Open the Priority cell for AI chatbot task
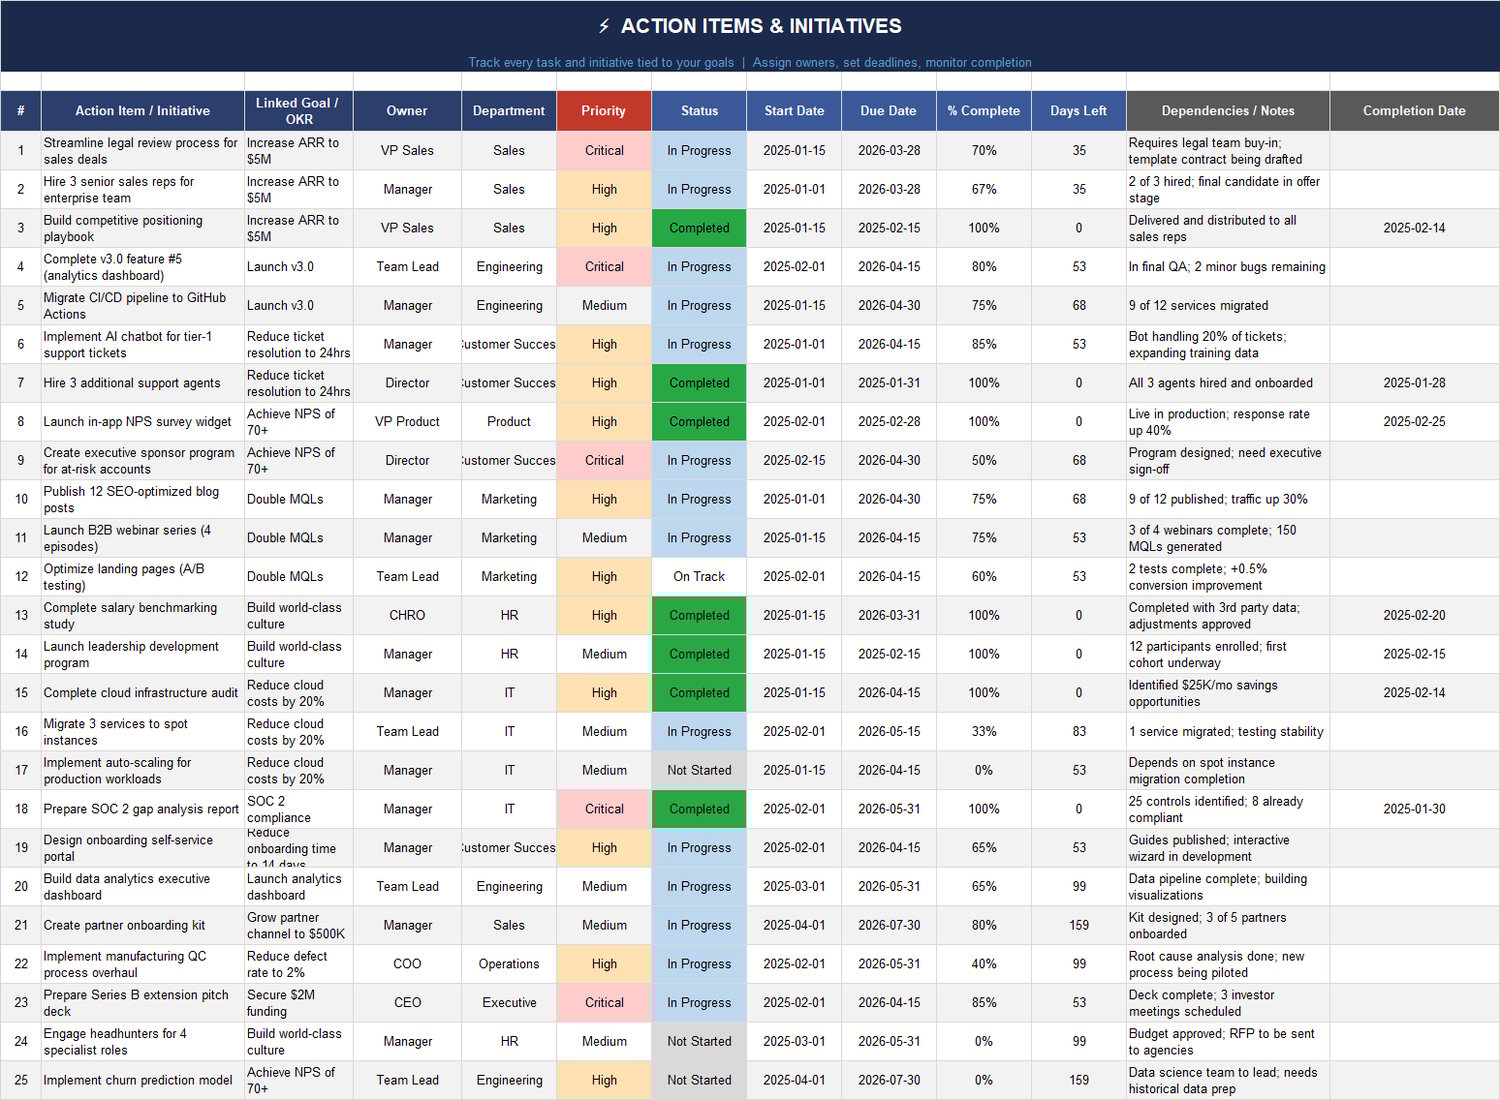Image resolution: width=1500 pixels, height=1100 pixels. point(604,344)
